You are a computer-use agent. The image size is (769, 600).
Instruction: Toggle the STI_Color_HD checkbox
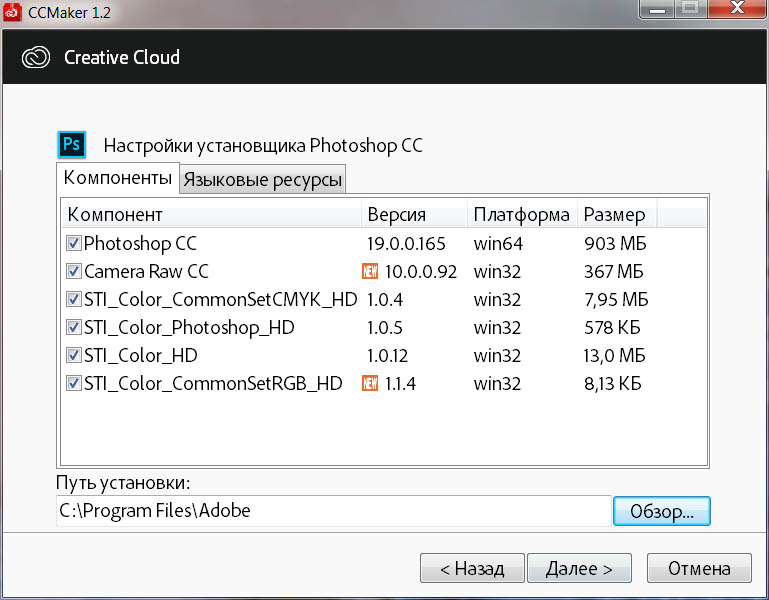(74, 355)
